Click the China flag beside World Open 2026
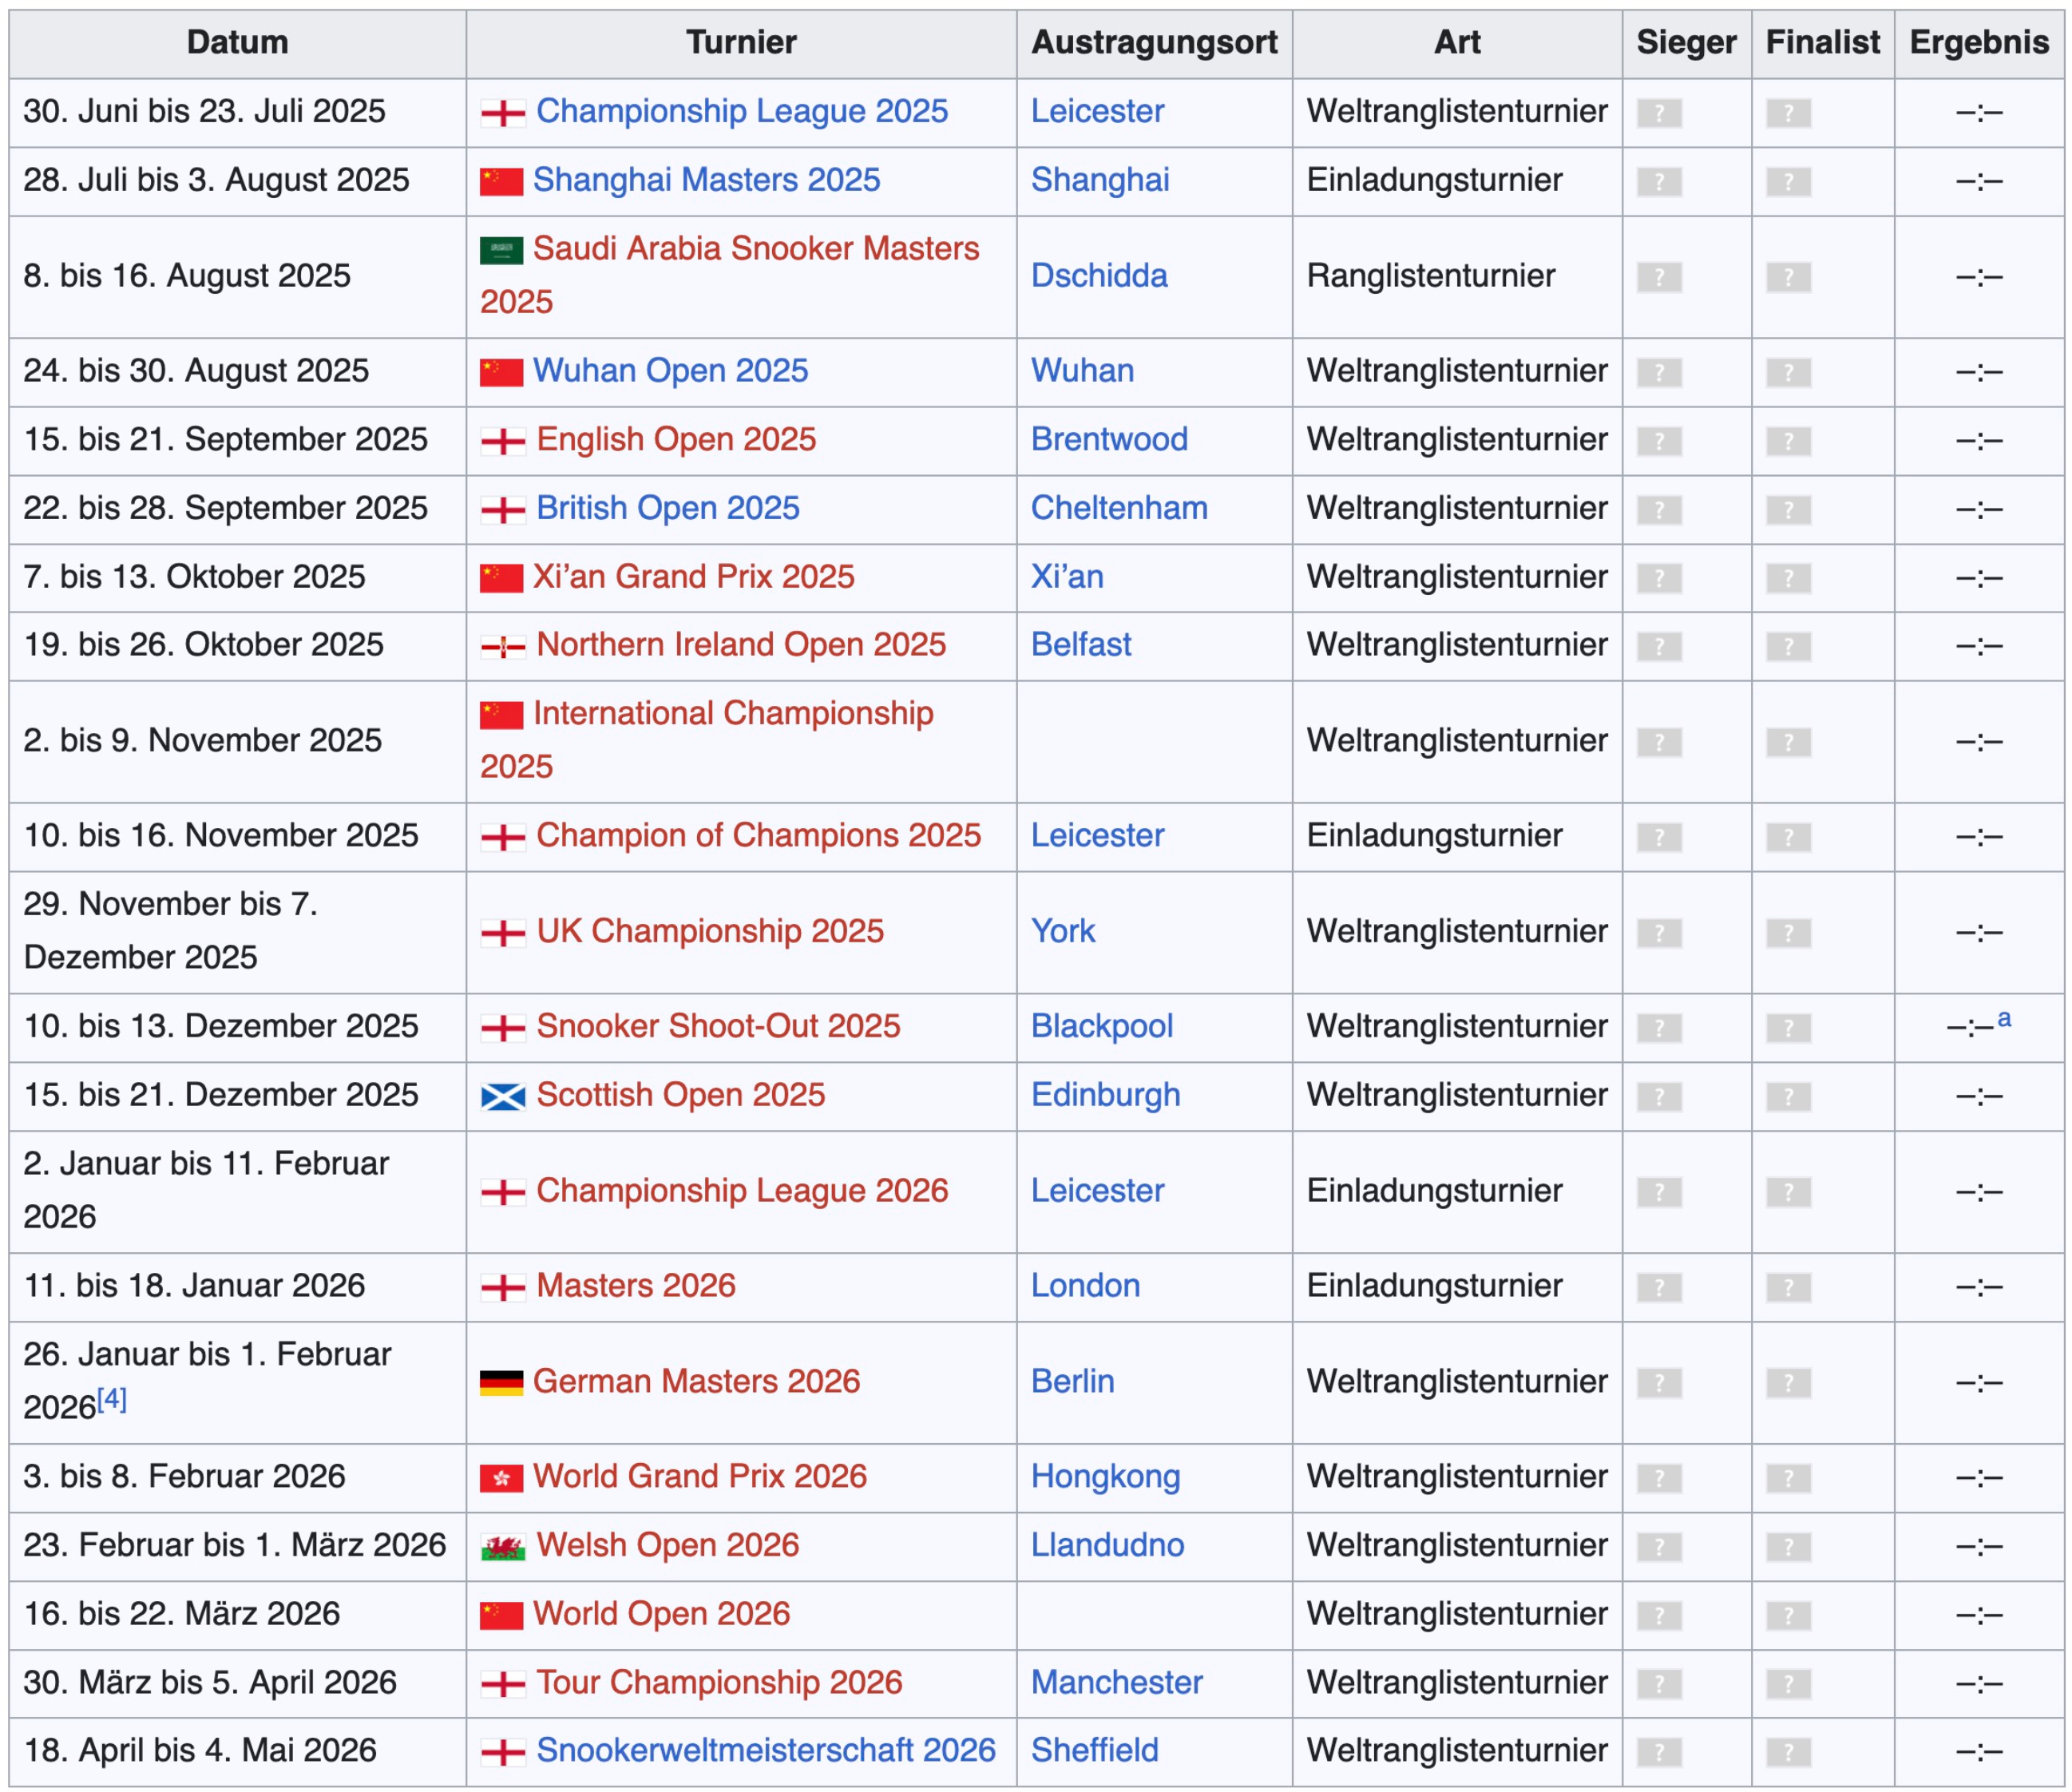The image size is (2072, 1792). coord(501,1615)
